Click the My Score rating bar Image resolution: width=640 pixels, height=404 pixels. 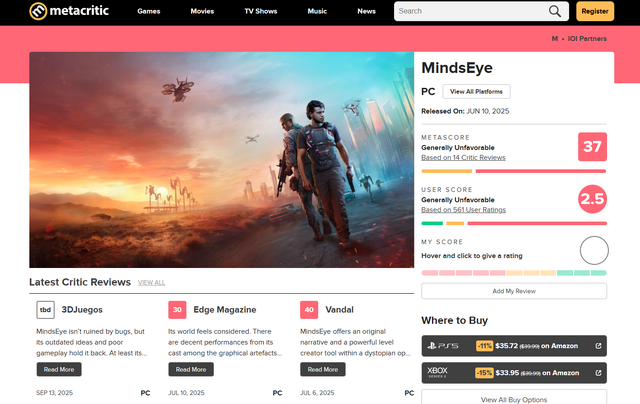coord(514,272)
